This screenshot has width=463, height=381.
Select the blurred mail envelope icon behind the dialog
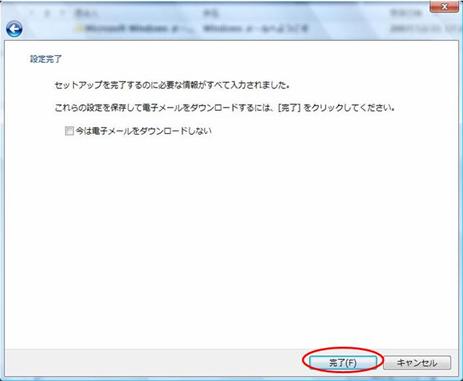click(x=79, y=29)
